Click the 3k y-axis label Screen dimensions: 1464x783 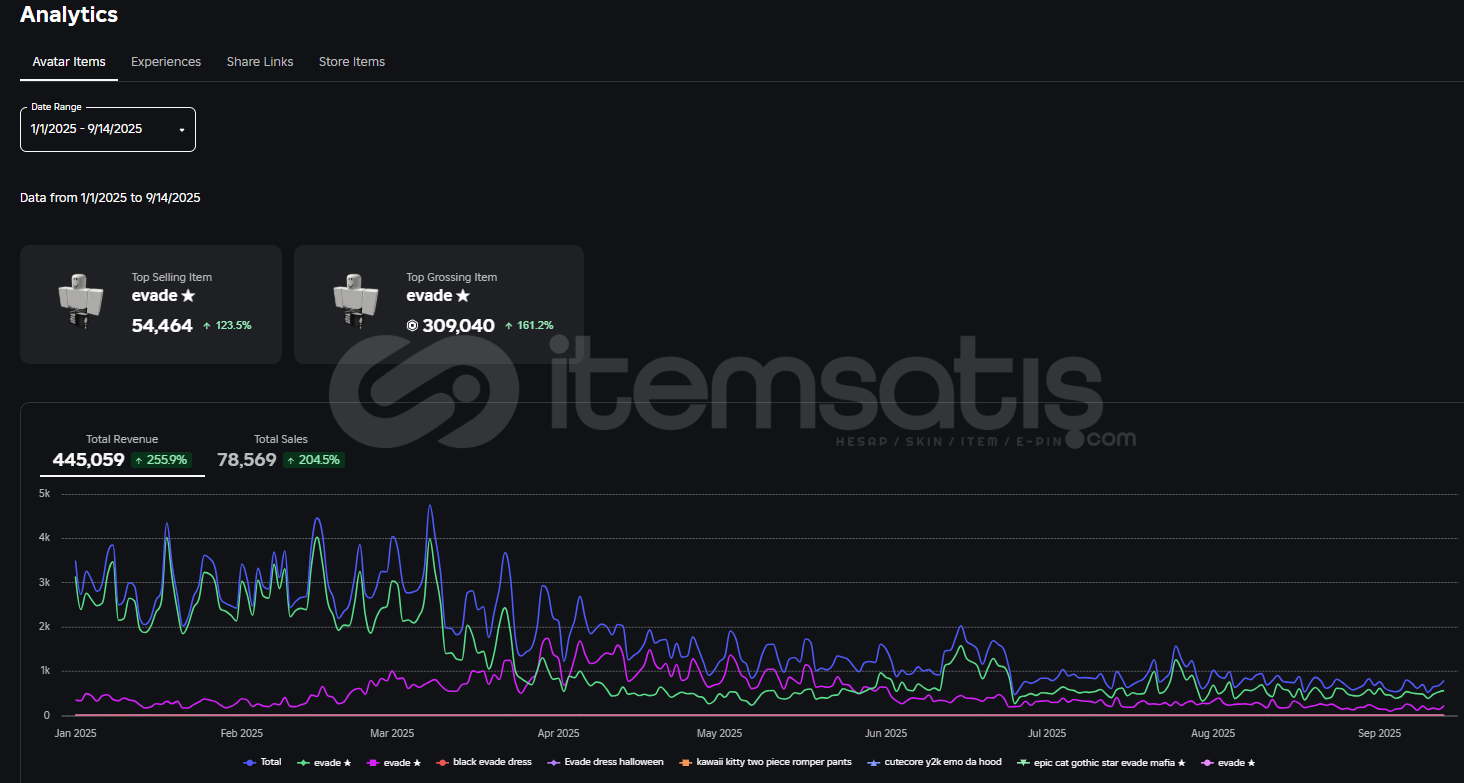[x=44, y=582]
